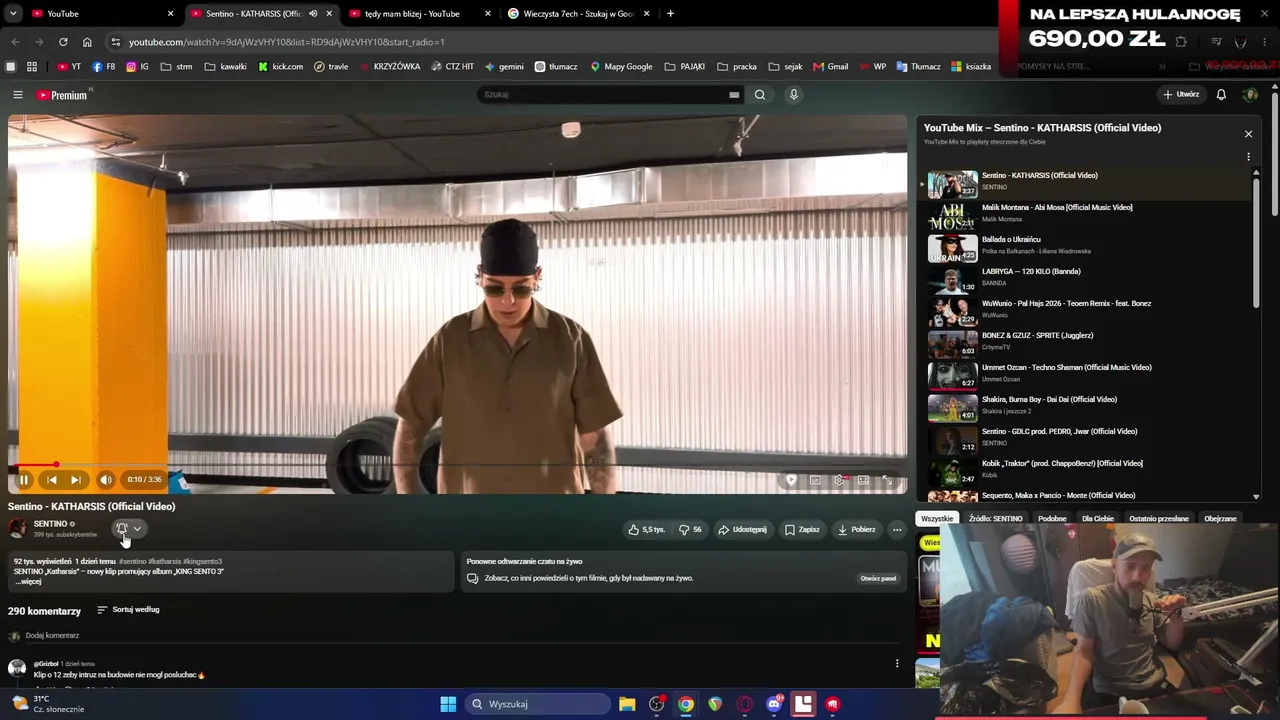1280x720 pixels.
Task: Play Malik Montana - Abi Mosa from playlist
Action: [1086, 216]
